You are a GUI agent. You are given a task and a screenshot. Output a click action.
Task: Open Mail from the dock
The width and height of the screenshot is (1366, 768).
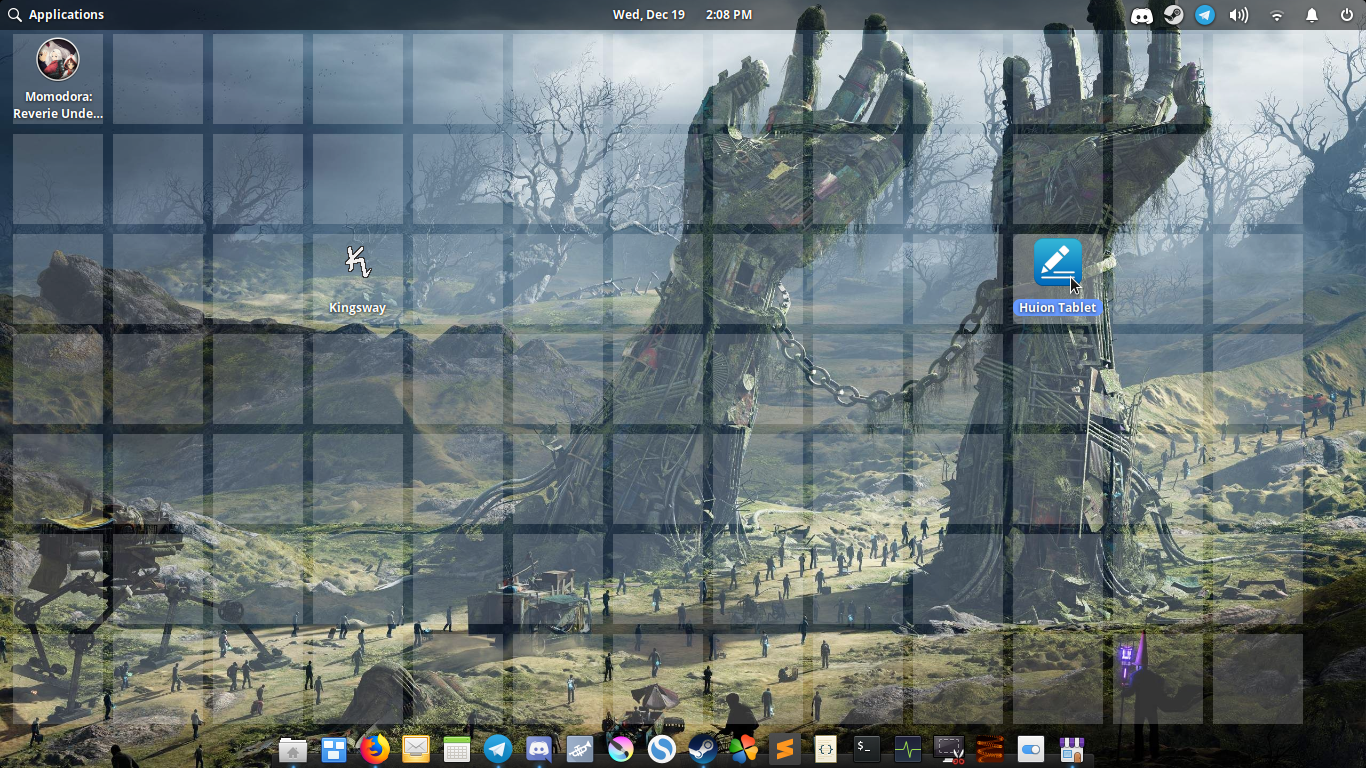[x=416, y=749]
